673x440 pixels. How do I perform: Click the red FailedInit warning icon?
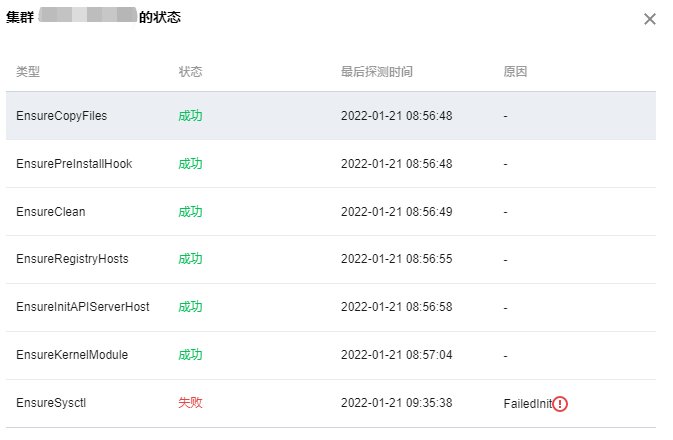[560, 404]
